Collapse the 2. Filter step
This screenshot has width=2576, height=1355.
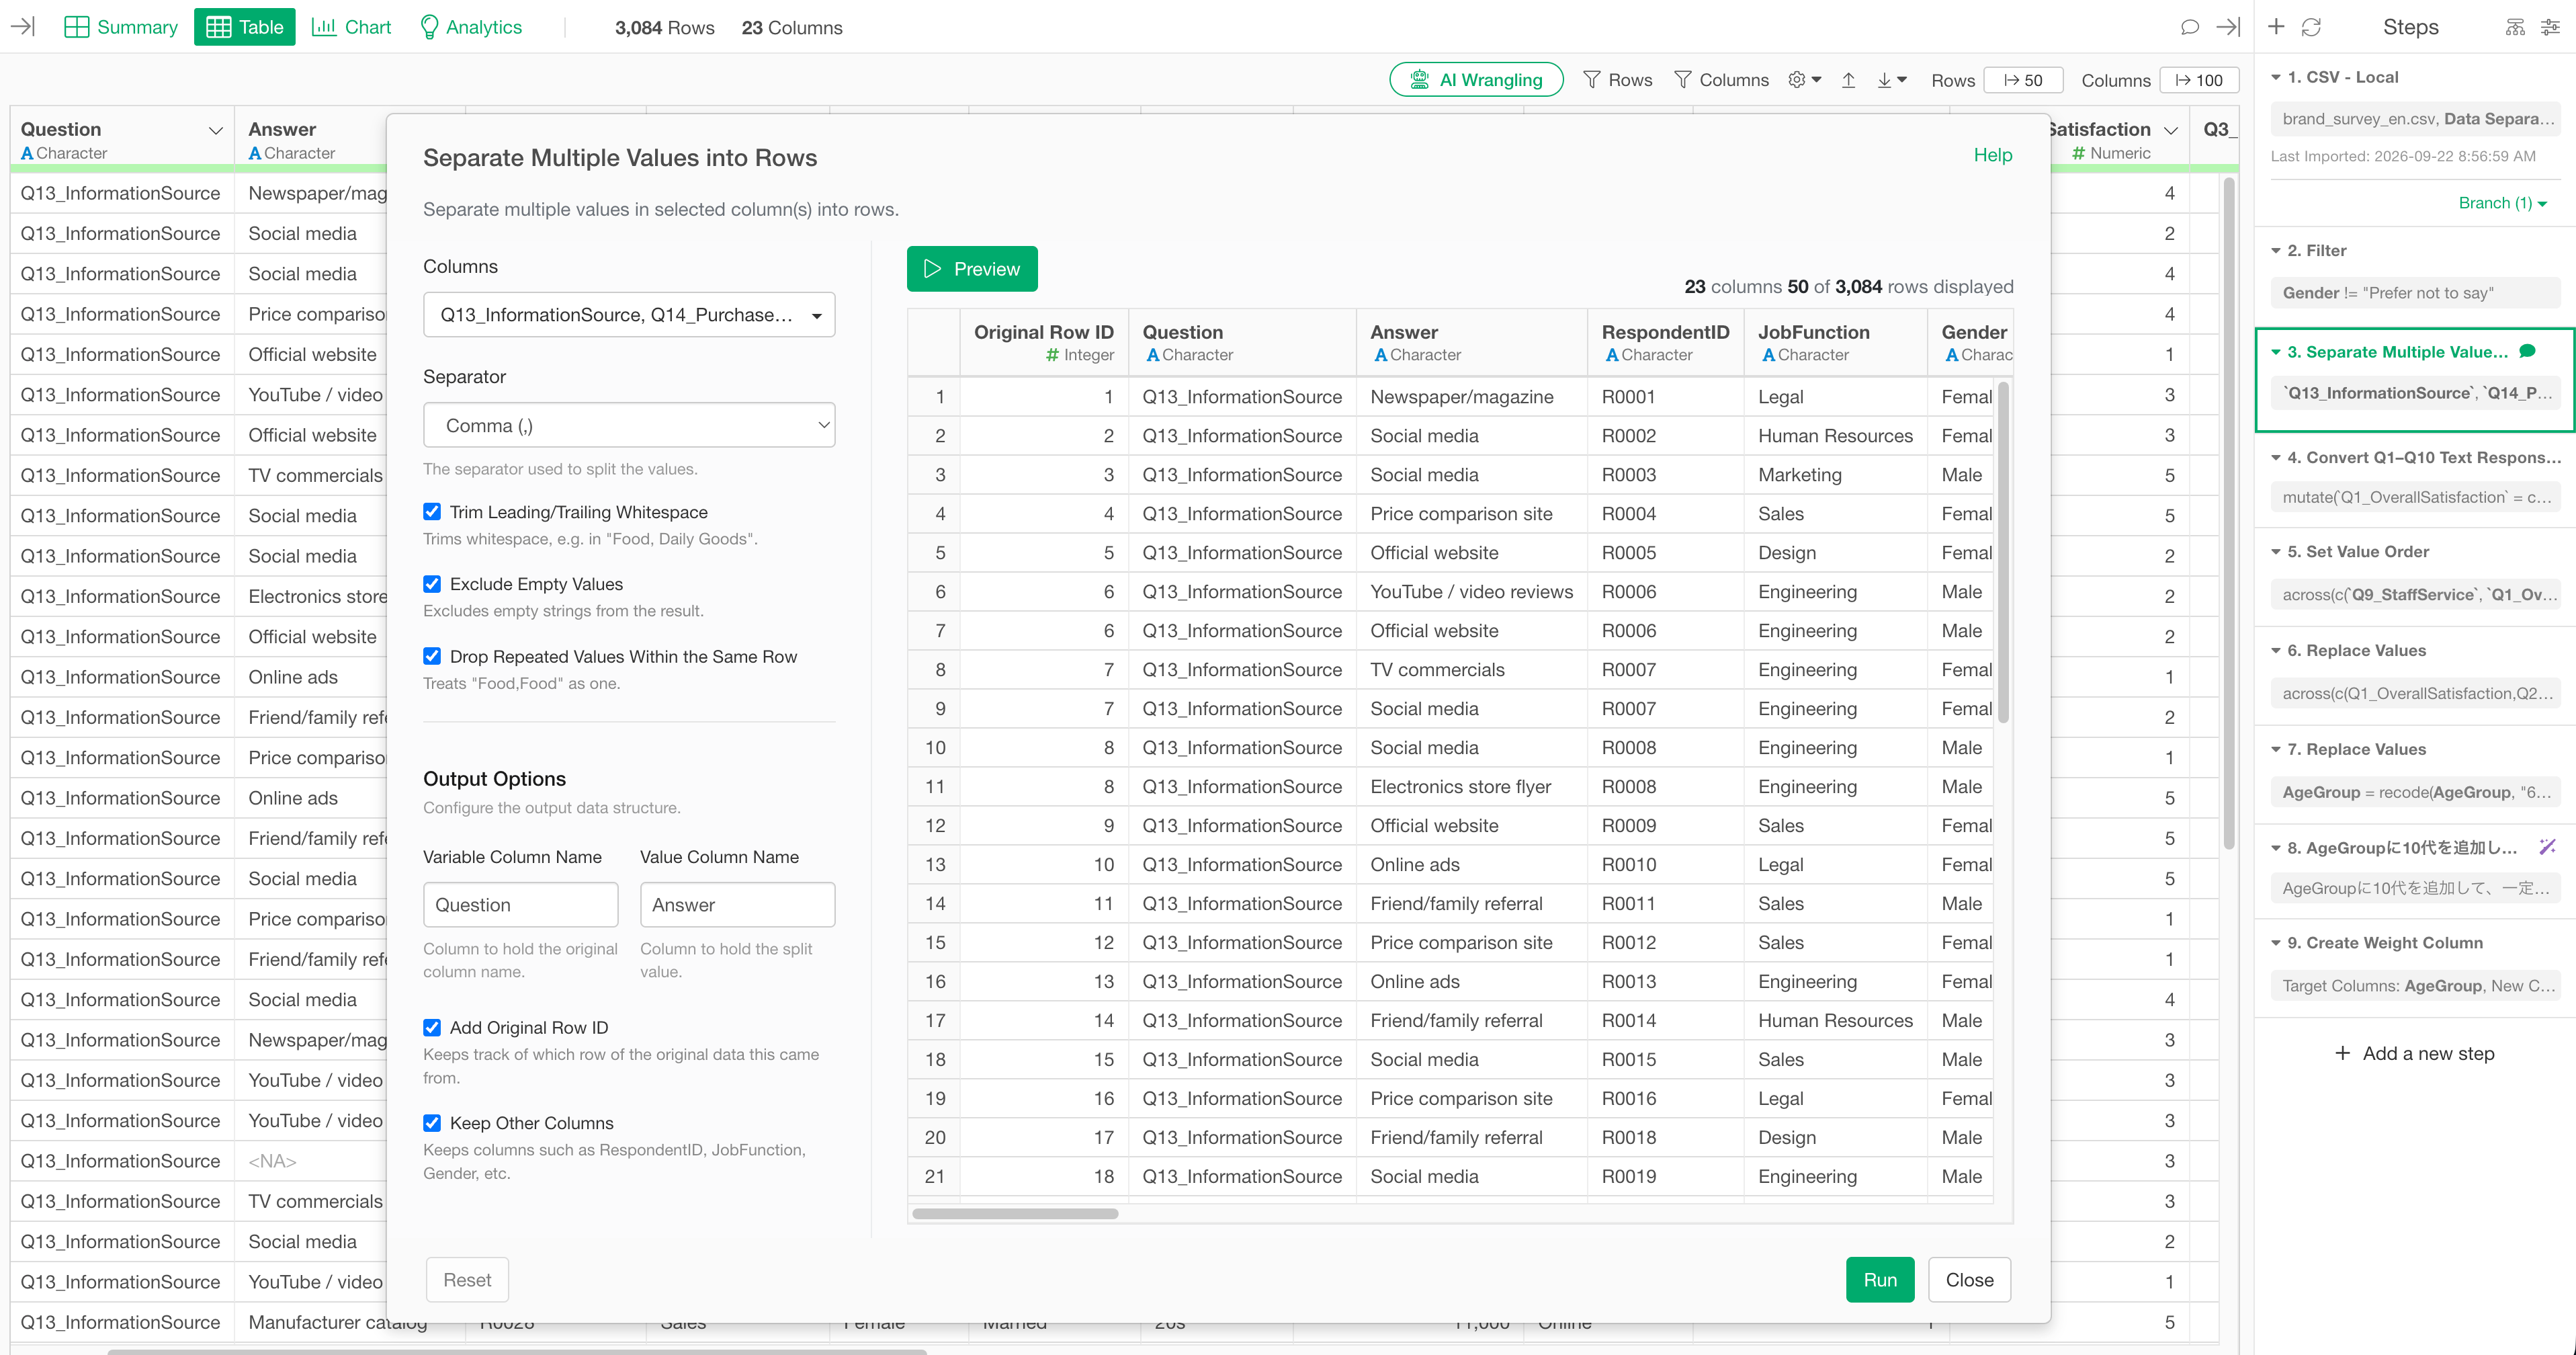2276,251
